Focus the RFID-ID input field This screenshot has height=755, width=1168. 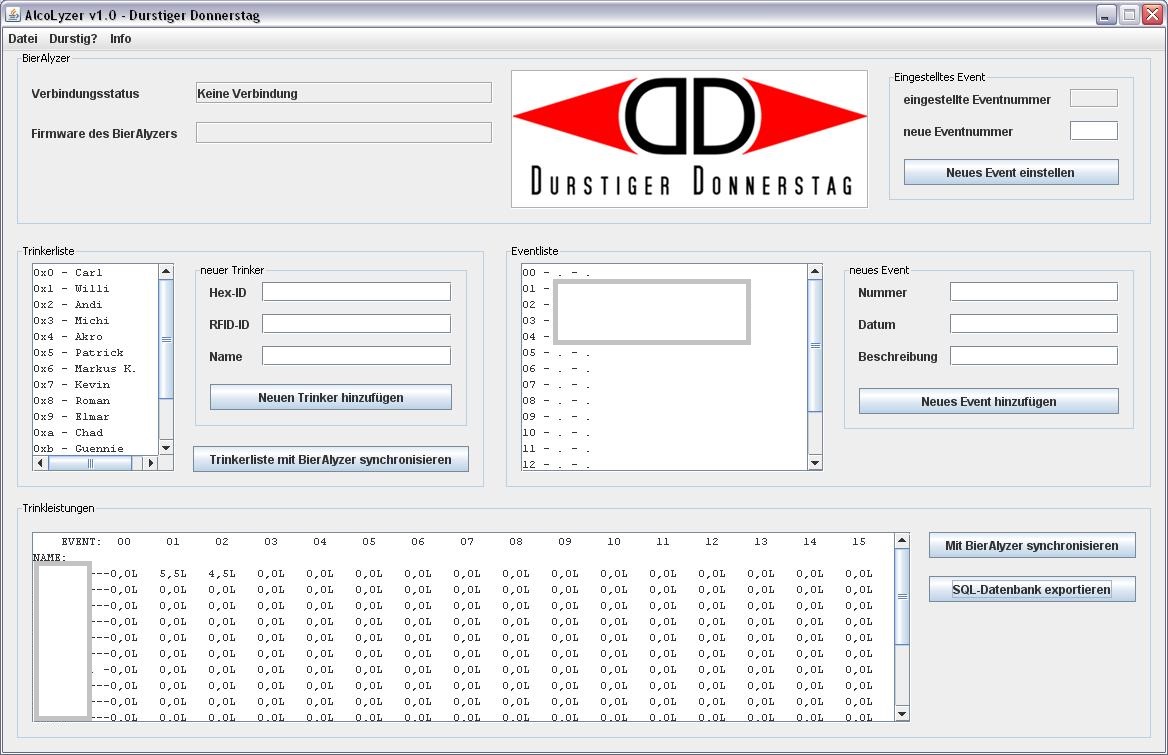click(356, 323)
